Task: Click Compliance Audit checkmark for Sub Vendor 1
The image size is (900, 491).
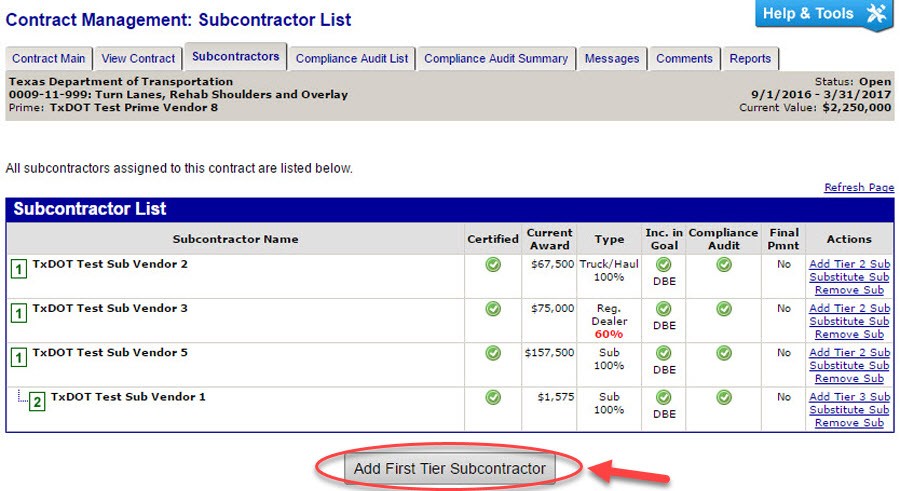Action: (723, 397)
